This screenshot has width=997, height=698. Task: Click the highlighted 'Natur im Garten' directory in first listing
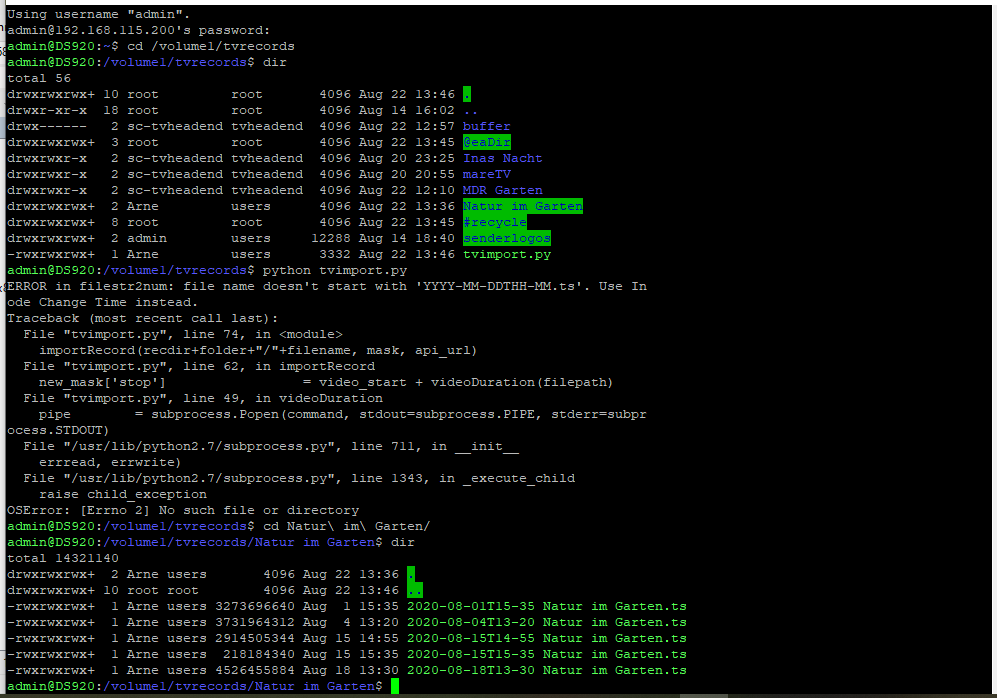point(523,206)
